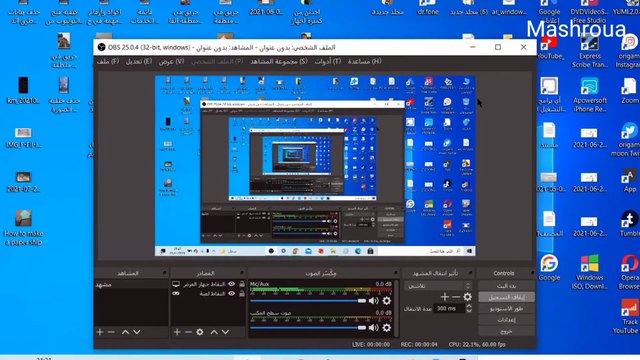
Task: Undock the Controls panel via header icon
Action: (532, 273)
